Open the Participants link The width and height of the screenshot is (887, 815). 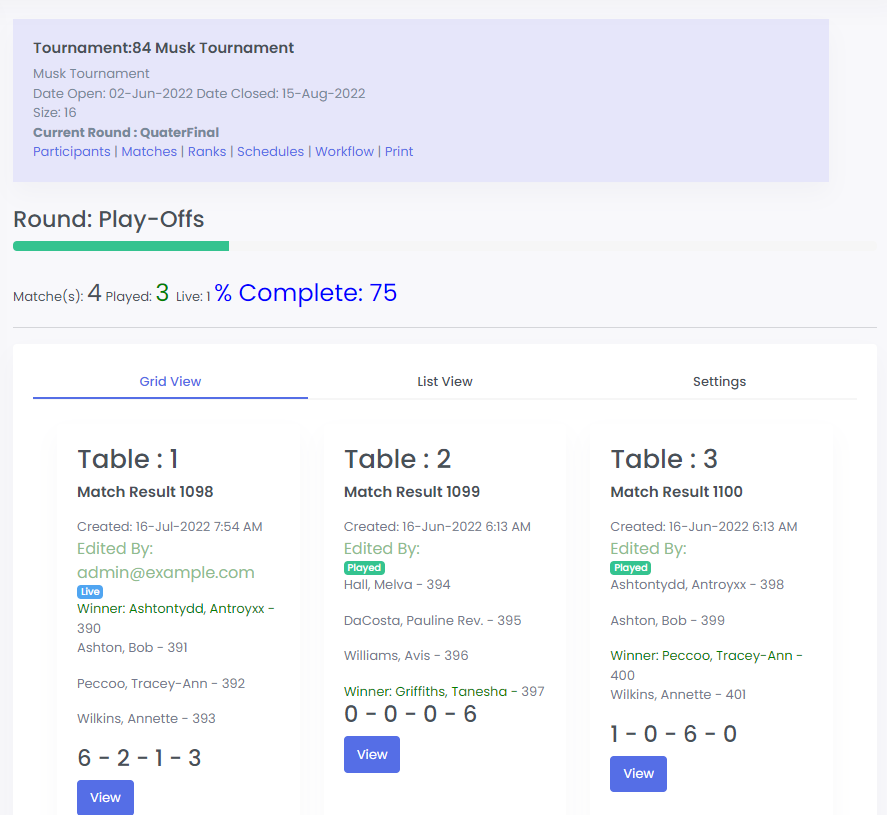point(71,152)
